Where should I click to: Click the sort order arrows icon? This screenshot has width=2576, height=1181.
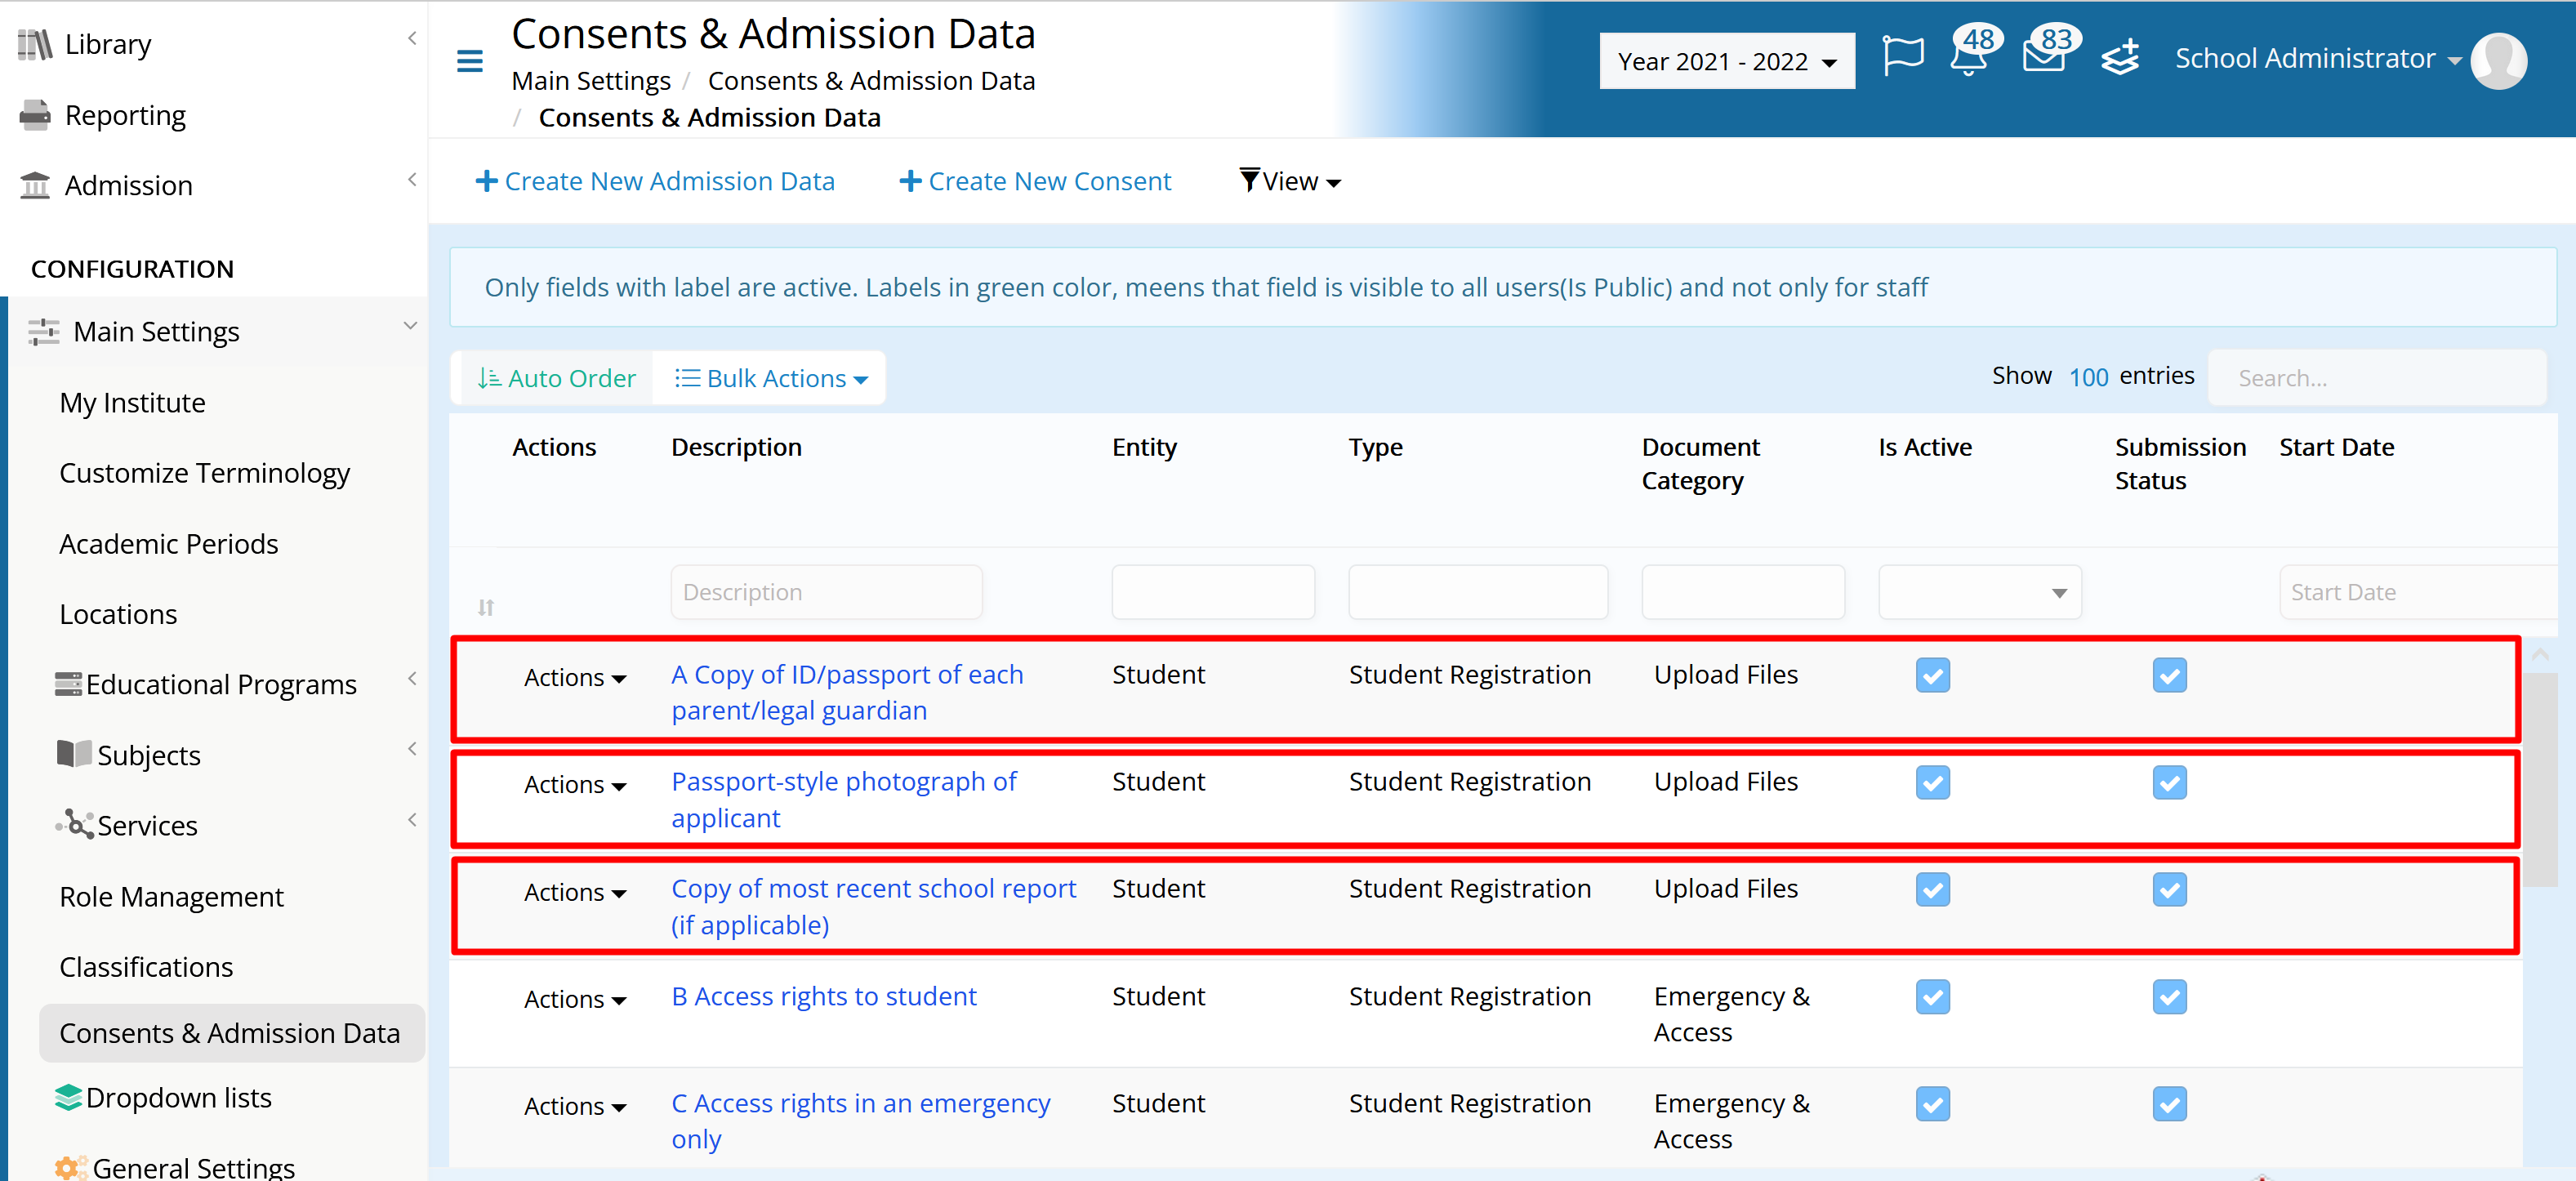click(486, 607)
